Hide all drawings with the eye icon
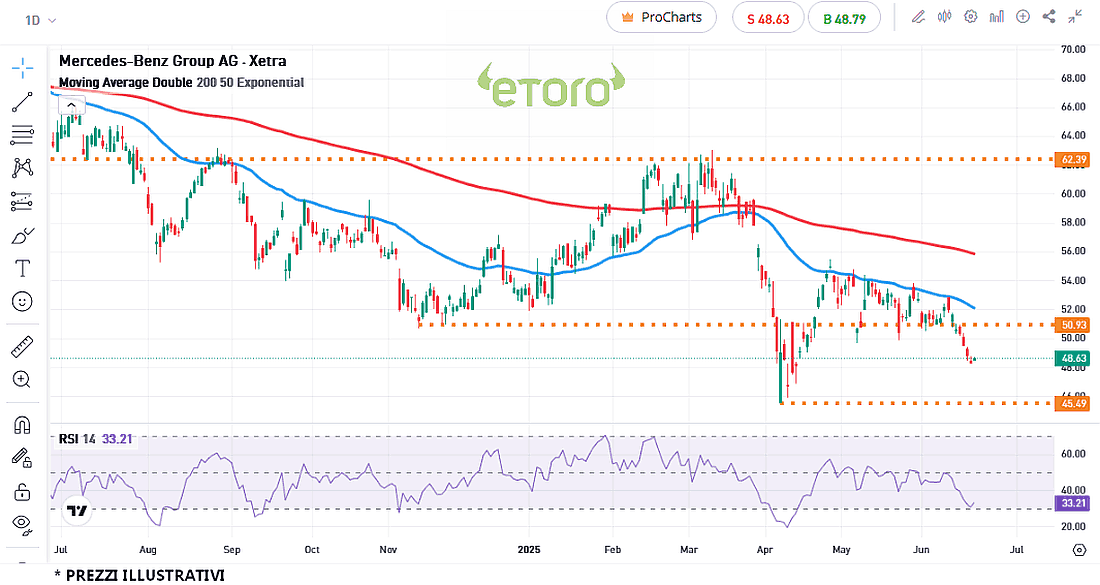The height and width of the screenshot is (585, 1100). click(x=23, y=523)
